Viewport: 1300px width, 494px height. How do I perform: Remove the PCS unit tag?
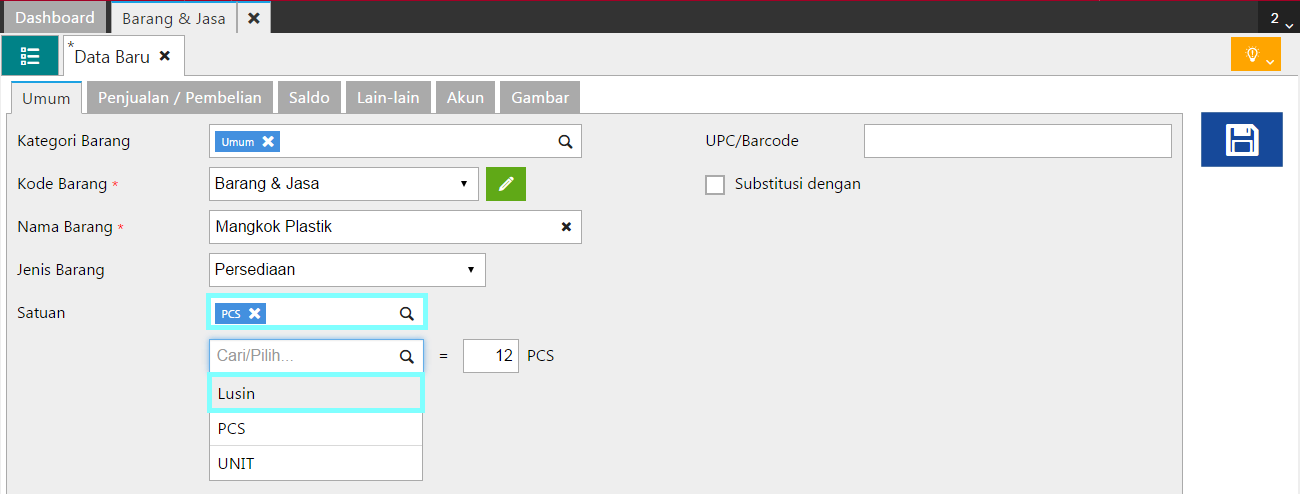[255, 313]
